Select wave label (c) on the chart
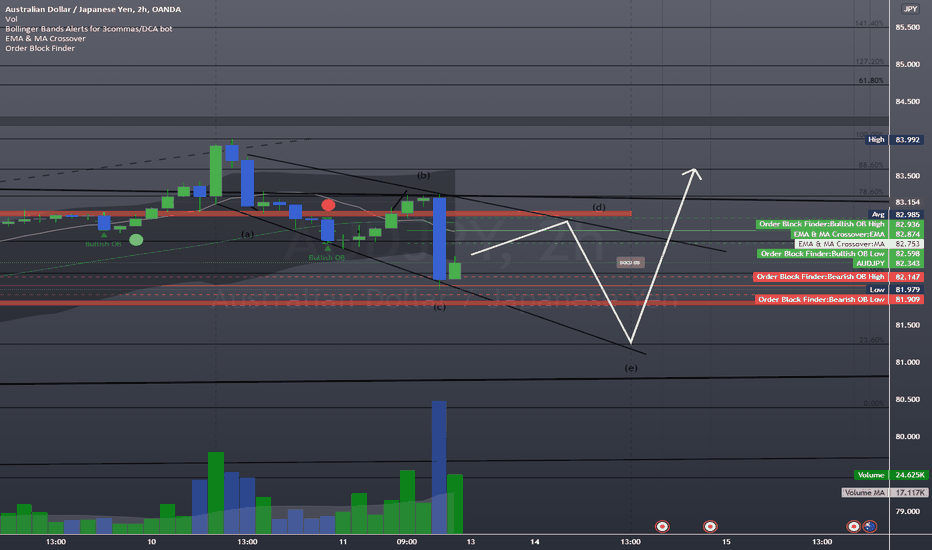Viewport: 932px width, 550px height. [439, 307]
